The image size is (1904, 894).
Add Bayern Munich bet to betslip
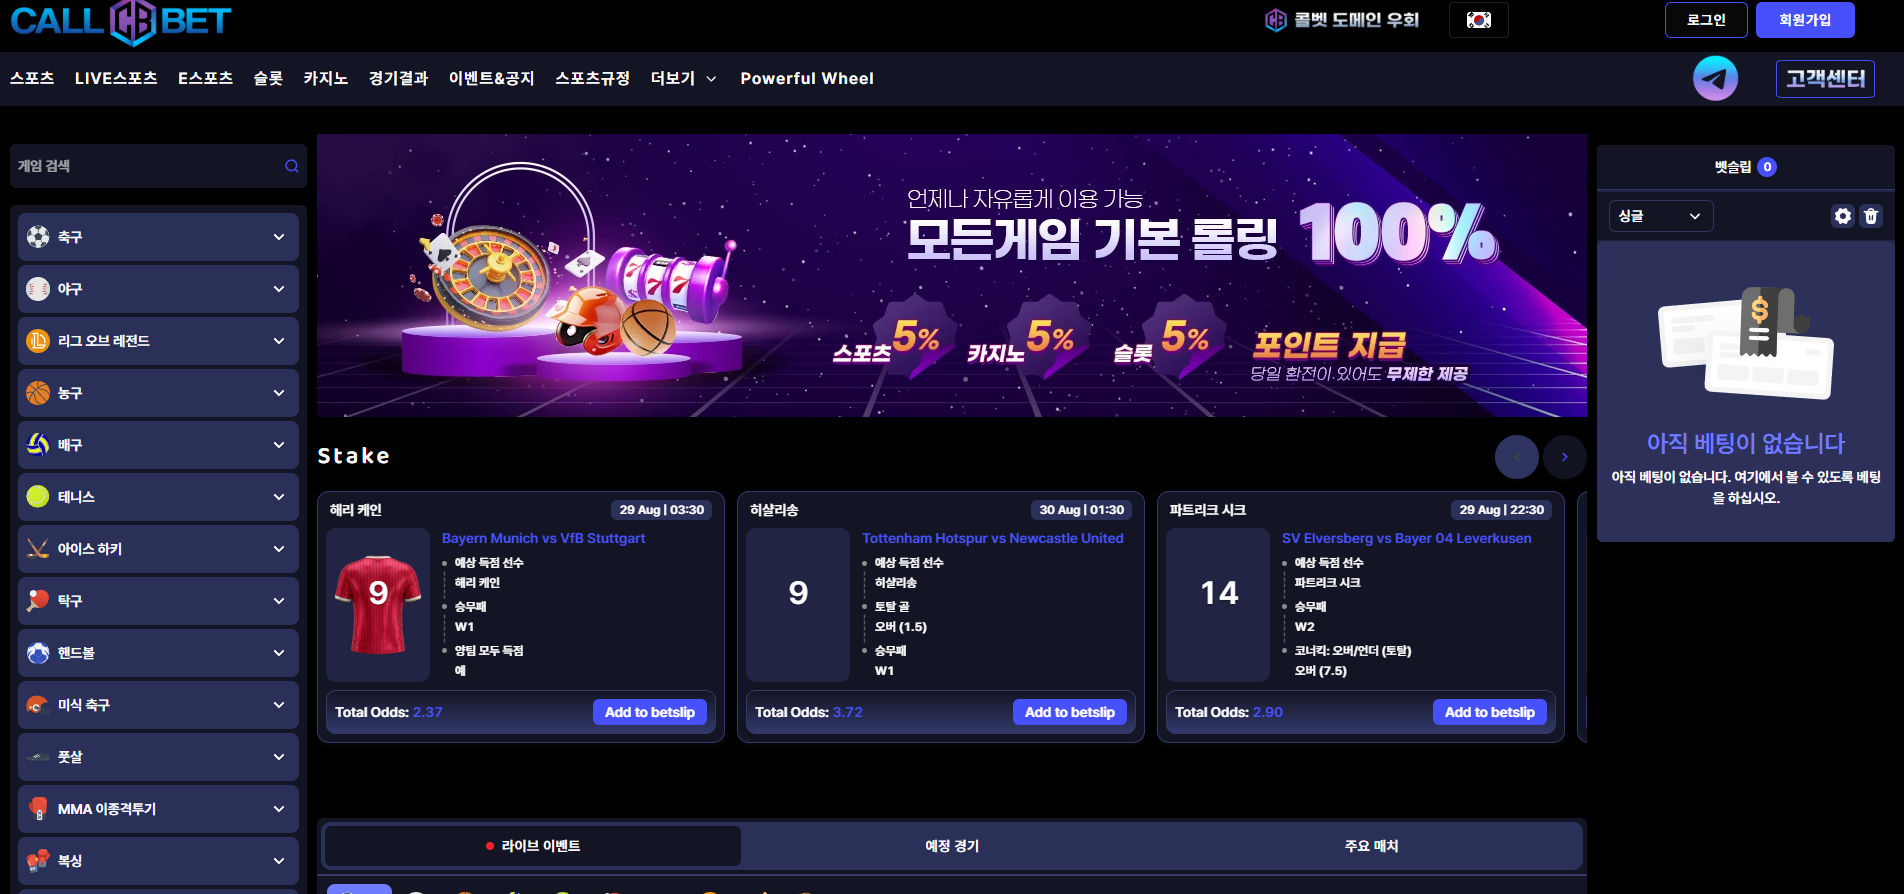tap(650, 712)
